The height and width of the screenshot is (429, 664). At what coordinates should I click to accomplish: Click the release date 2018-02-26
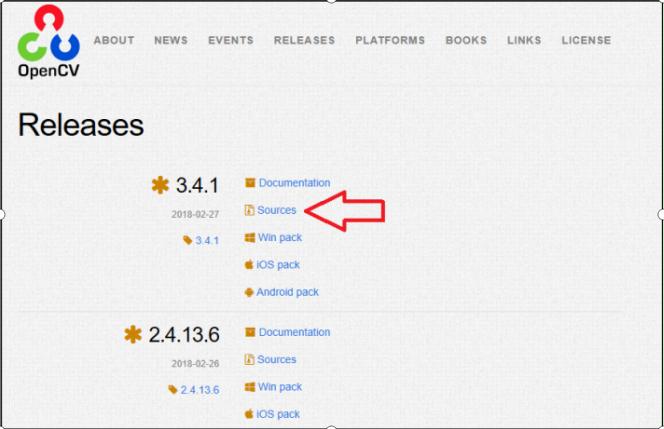point(195,363)
